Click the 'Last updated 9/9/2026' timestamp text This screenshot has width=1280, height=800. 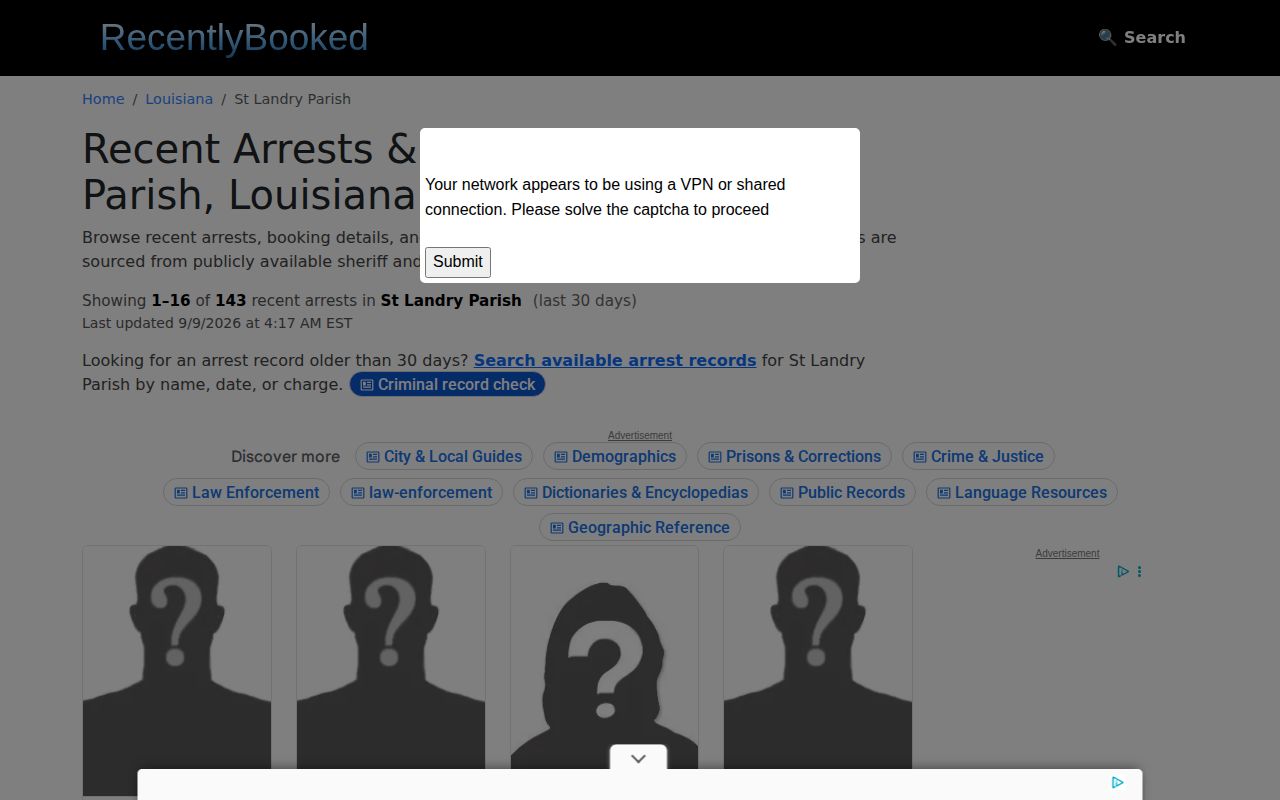coord(217,323)
